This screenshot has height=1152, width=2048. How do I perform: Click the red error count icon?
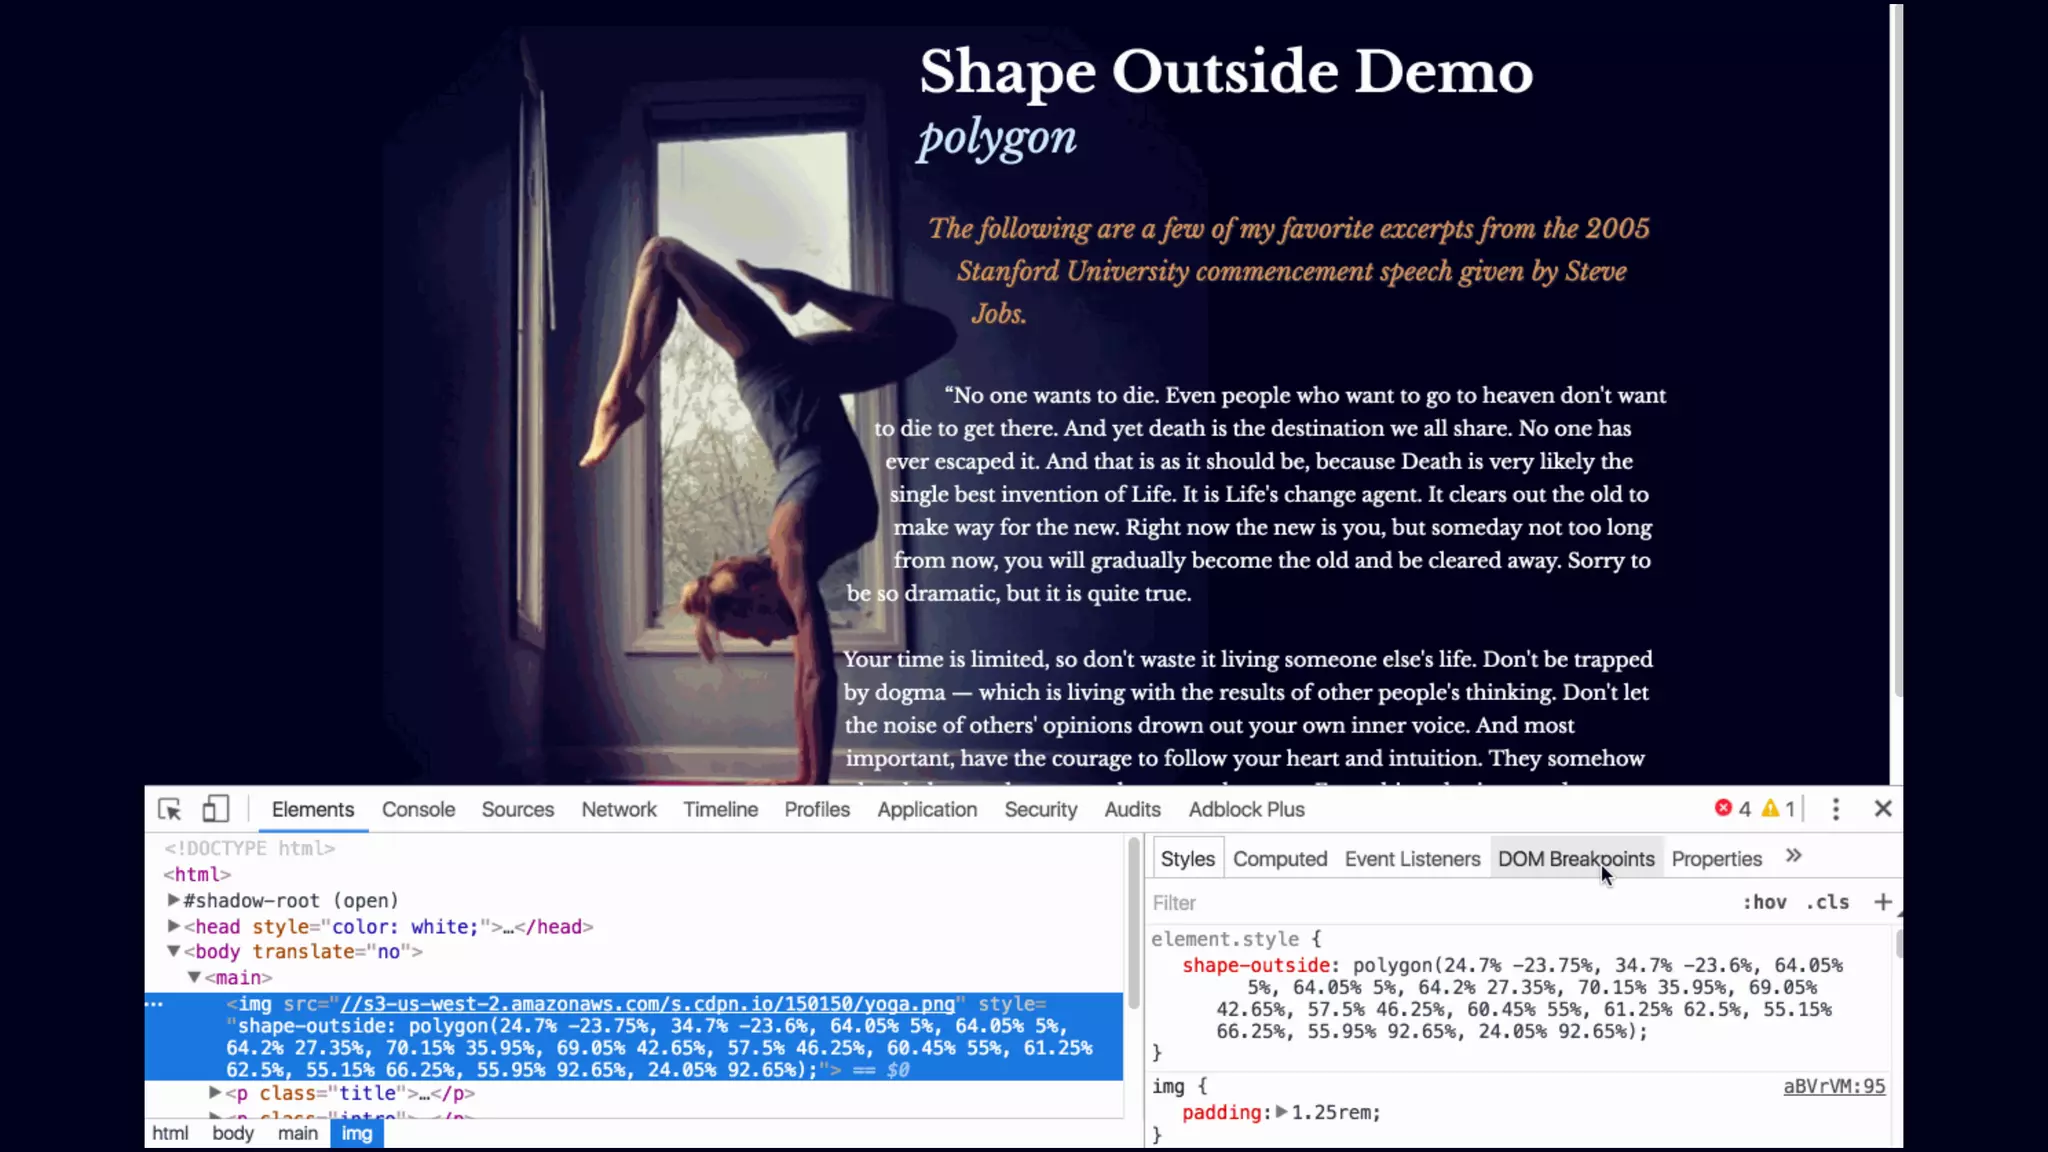pos(1723,808)
